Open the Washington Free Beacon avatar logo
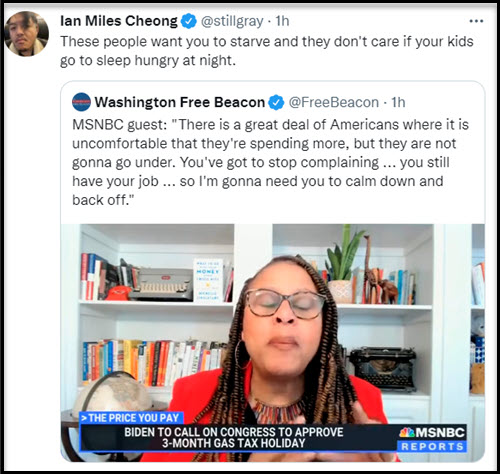The height and width of the screenshot is (474, 500). point(81,102)
